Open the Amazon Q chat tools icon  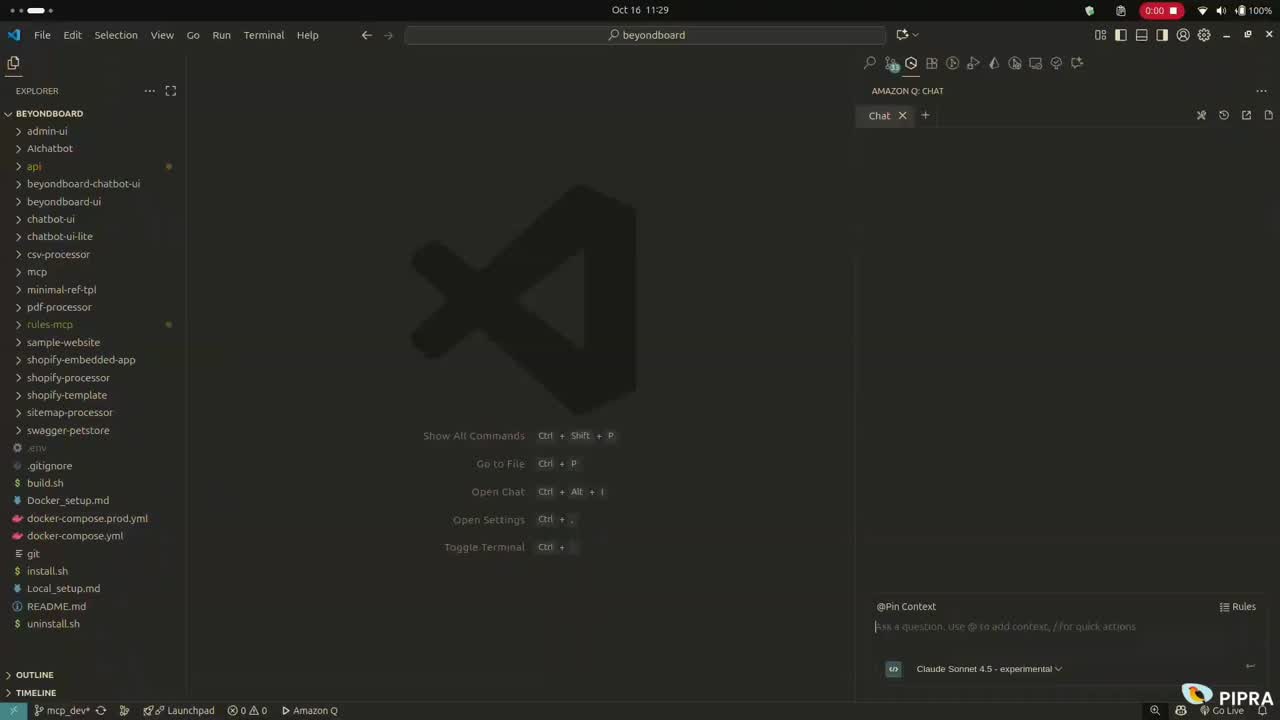coord(1201,115)
